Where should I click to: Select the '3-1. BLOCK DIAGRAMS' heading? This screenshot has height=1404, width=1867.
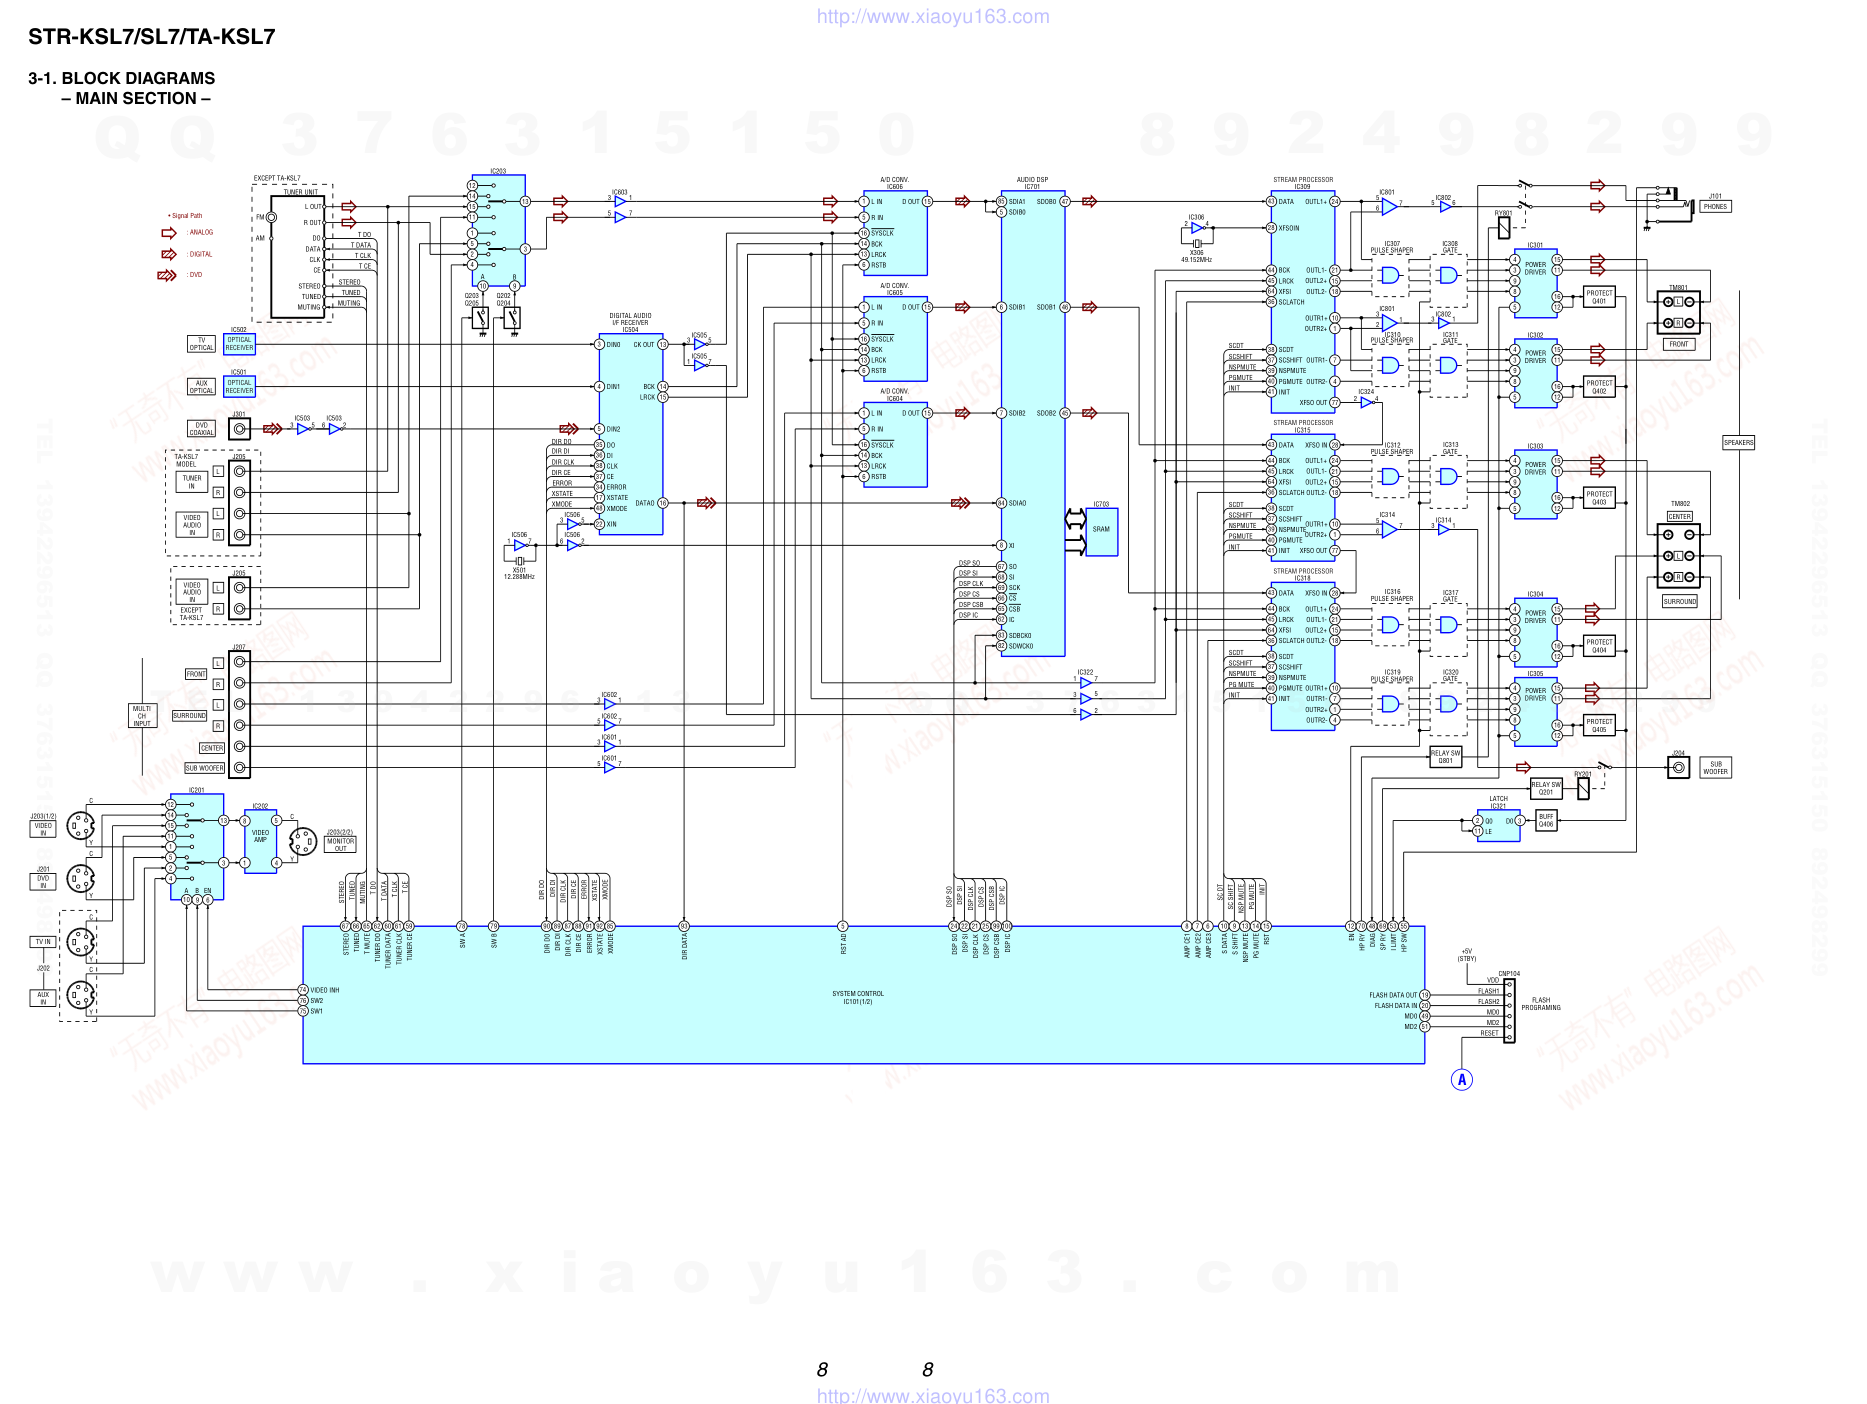tap(121, 78)
